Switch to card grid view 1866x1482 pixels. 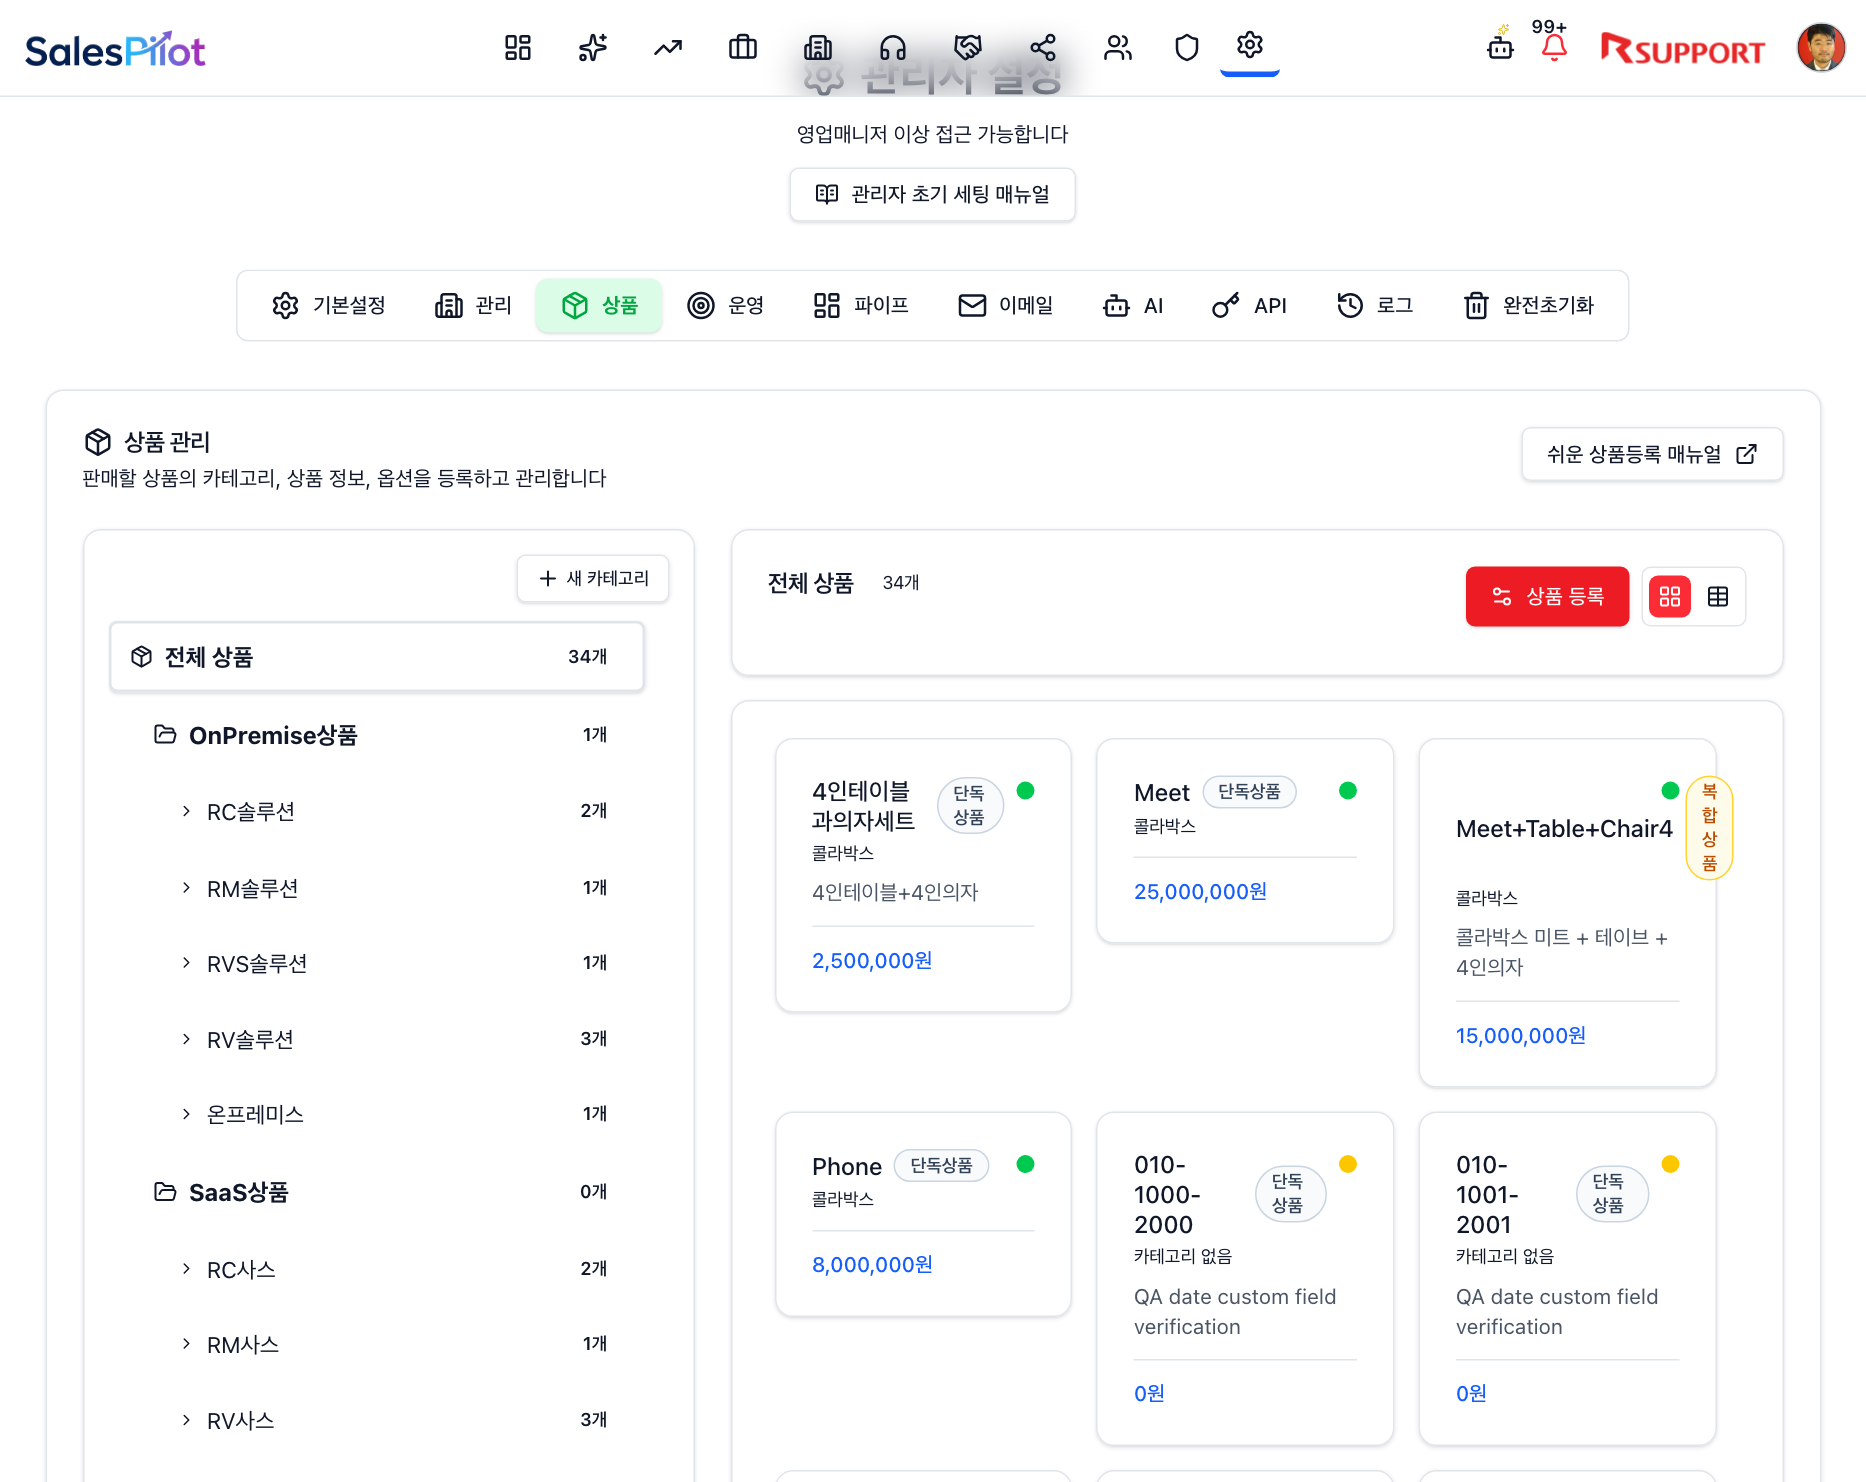1669,597
